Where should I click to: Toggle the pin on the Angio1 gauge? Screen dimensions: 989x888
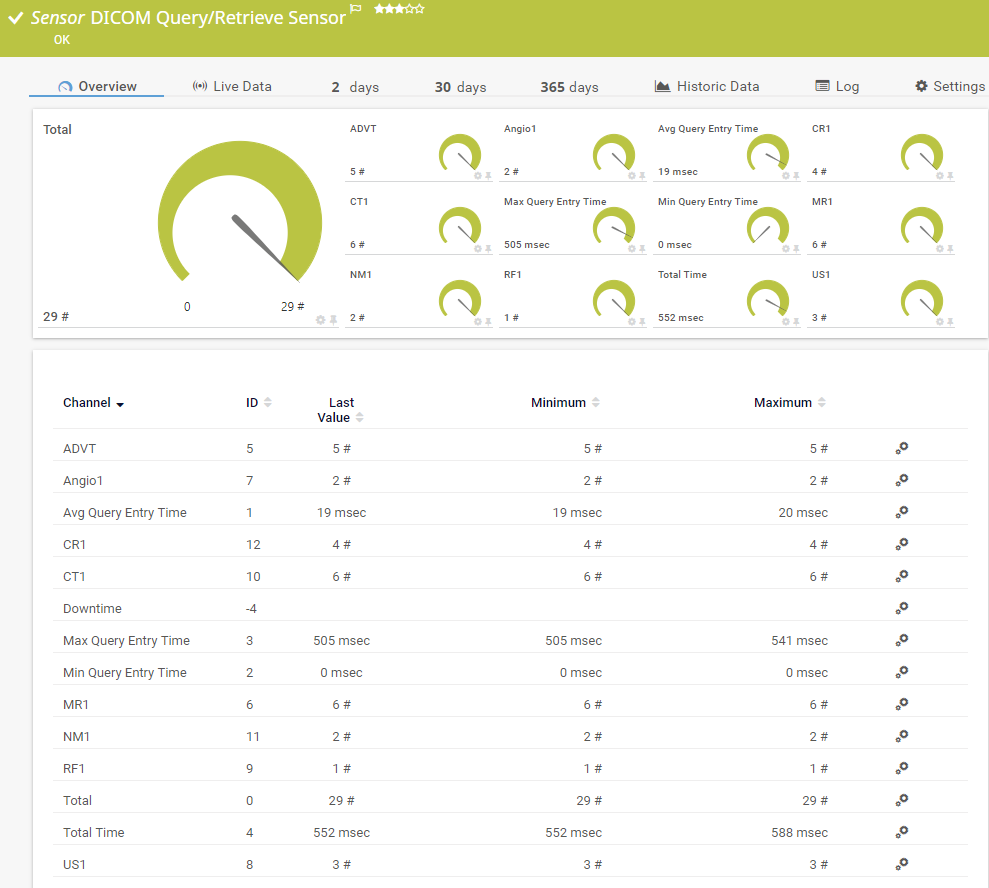(642, 176)
